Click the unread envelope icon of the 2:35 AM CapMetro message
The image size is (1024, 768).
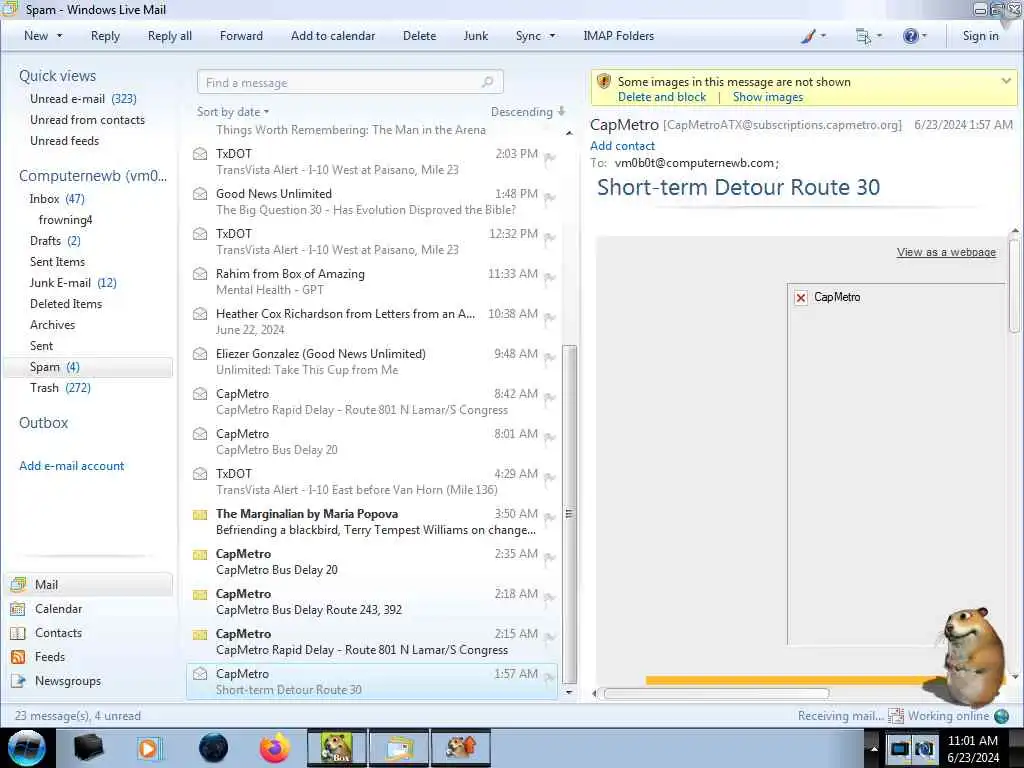(200, 555)
